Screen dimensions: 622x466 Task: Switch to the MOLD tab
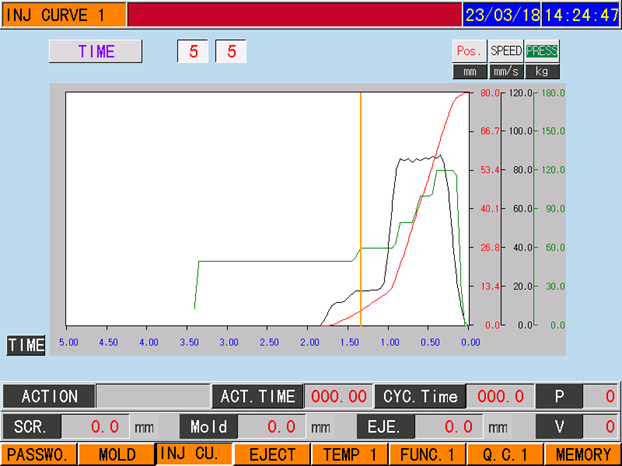pos(116,455)
